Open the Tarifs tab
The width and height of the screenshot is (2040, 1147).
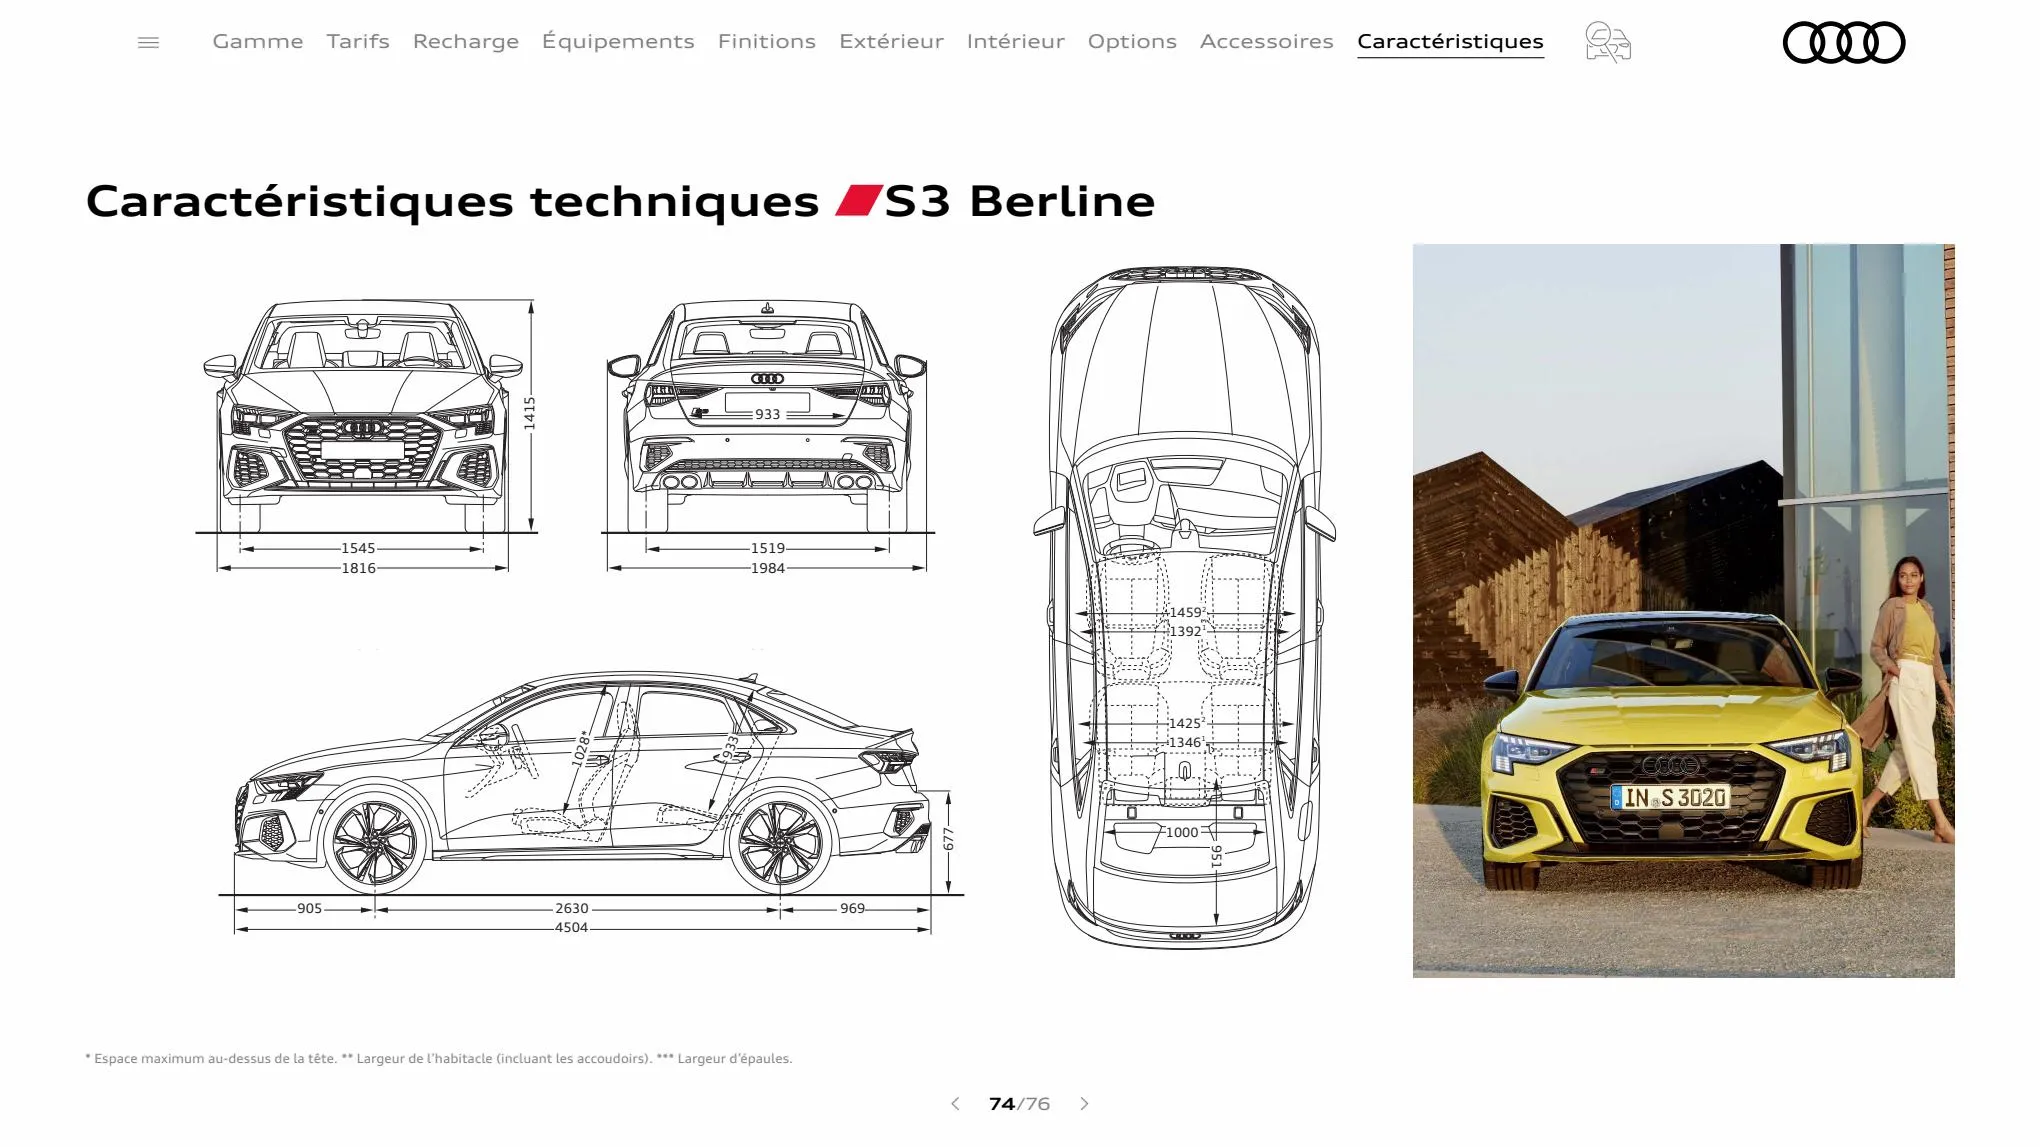tap(358, 42)
